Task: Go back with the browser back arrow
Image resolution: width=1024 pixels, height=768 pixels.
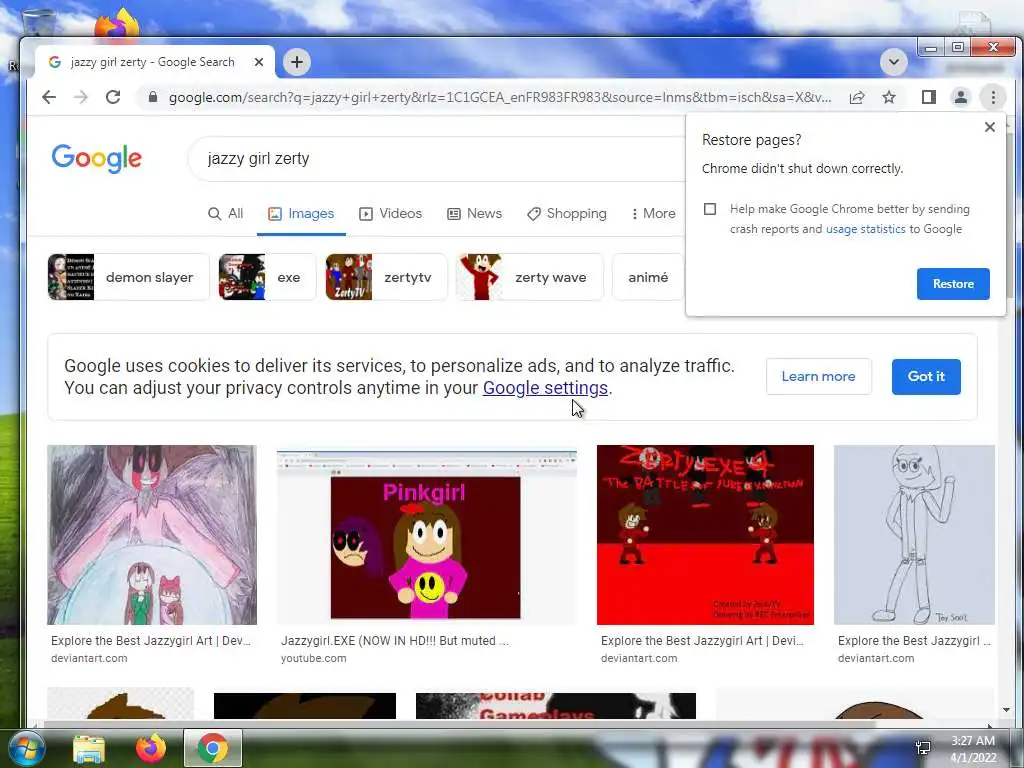Action: click(x=49, y=97)
